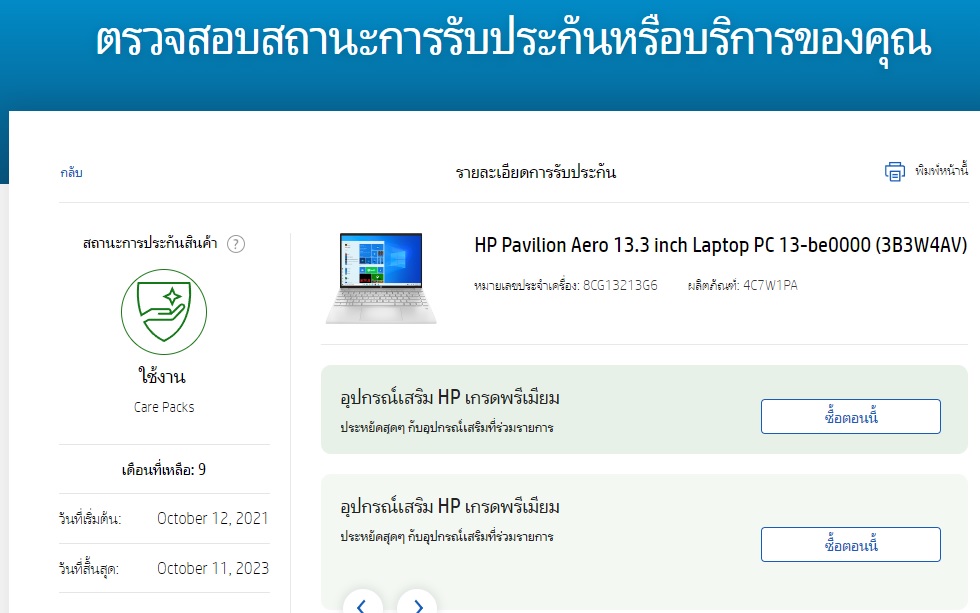Click เดือนที่เหลือ: 9 months remaining text
980x613 pixels.
click(x=164, y=469)
